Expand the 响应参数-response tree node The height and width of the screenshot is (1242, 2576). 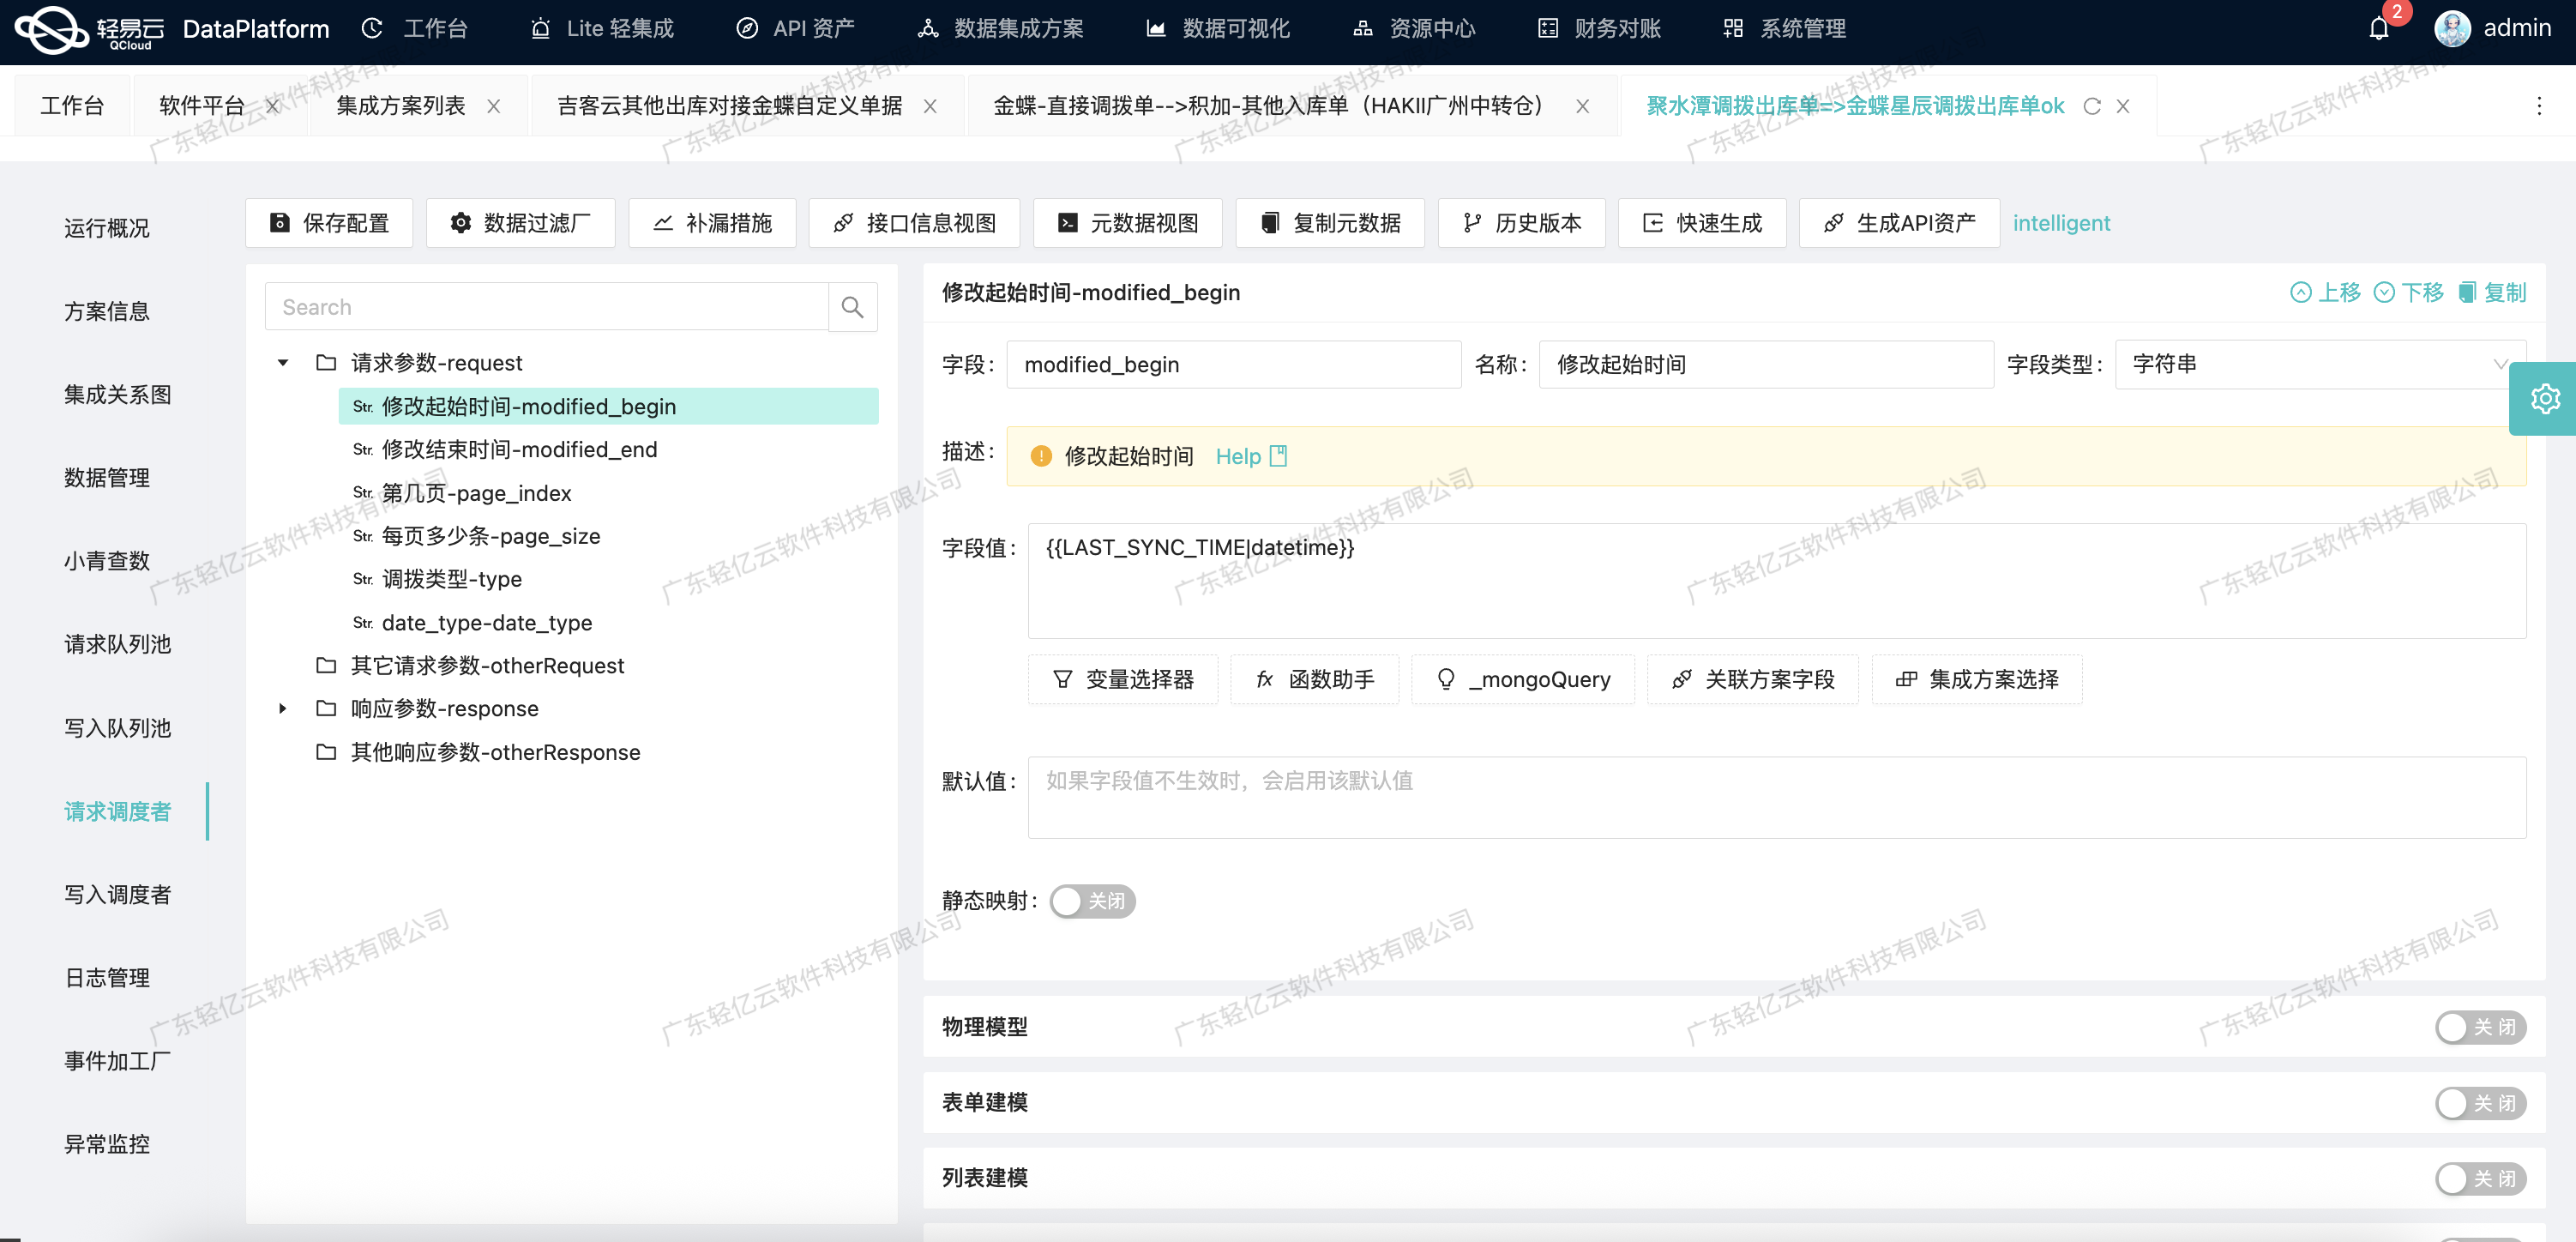[283, 708]
